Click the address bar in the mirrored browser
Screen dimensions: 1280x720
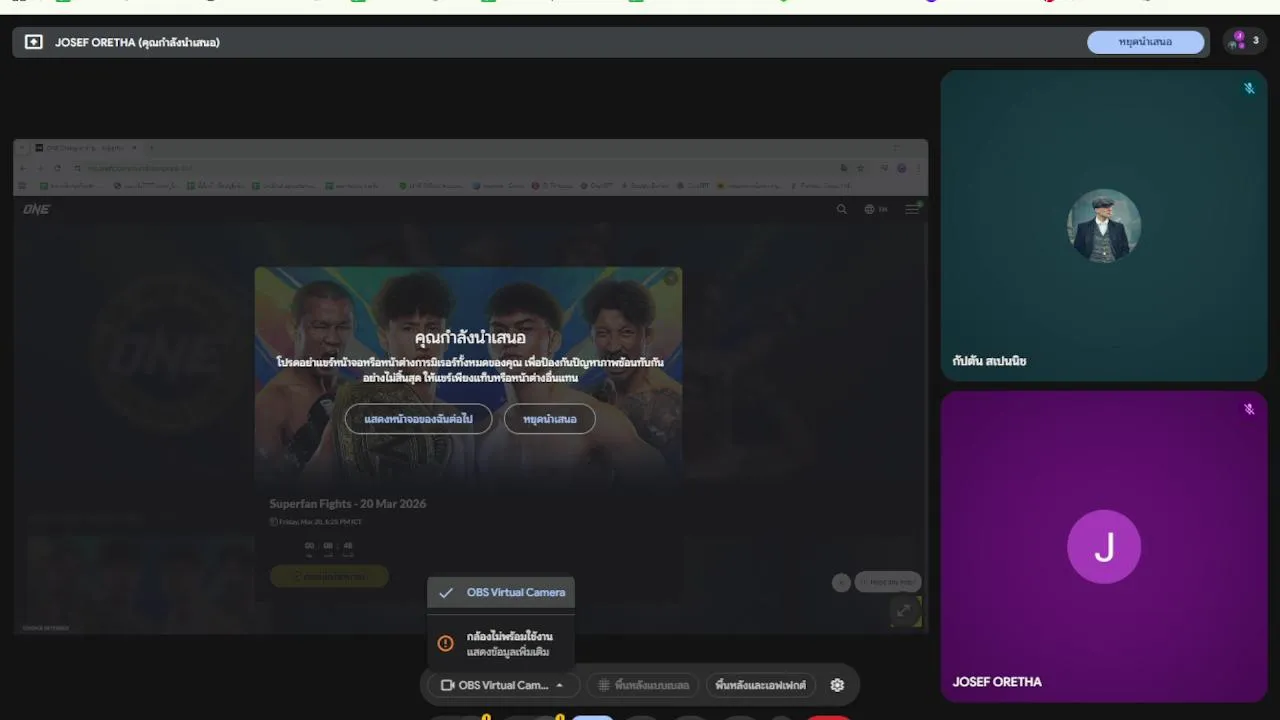pyautogui.click(x=455, y=168)
